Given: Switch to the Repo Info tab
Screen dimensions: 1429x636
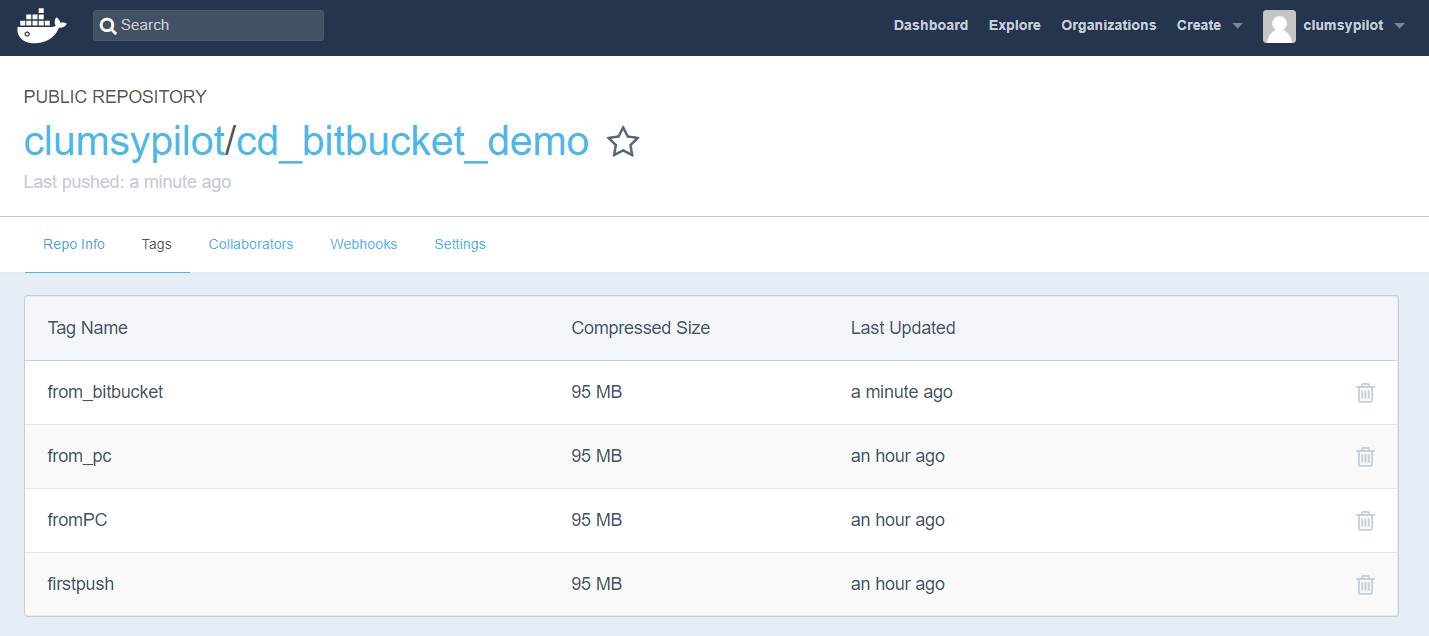Looking at the screenshot, I should coord(73,244).
